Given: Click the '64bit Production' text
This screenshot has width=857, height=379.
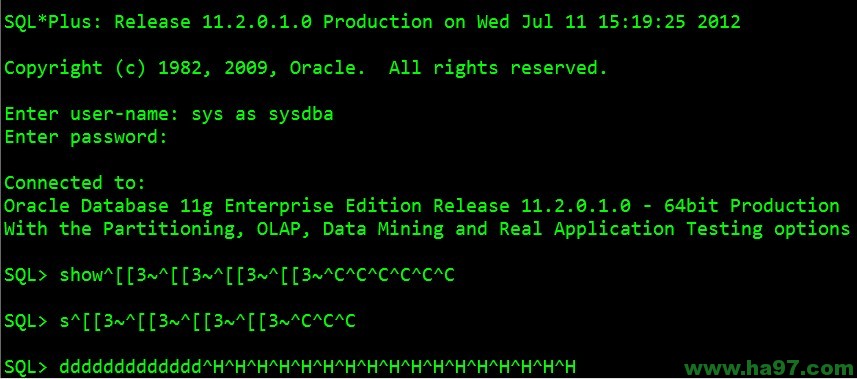Looking at the screenshot, I should tap(752, 206).
